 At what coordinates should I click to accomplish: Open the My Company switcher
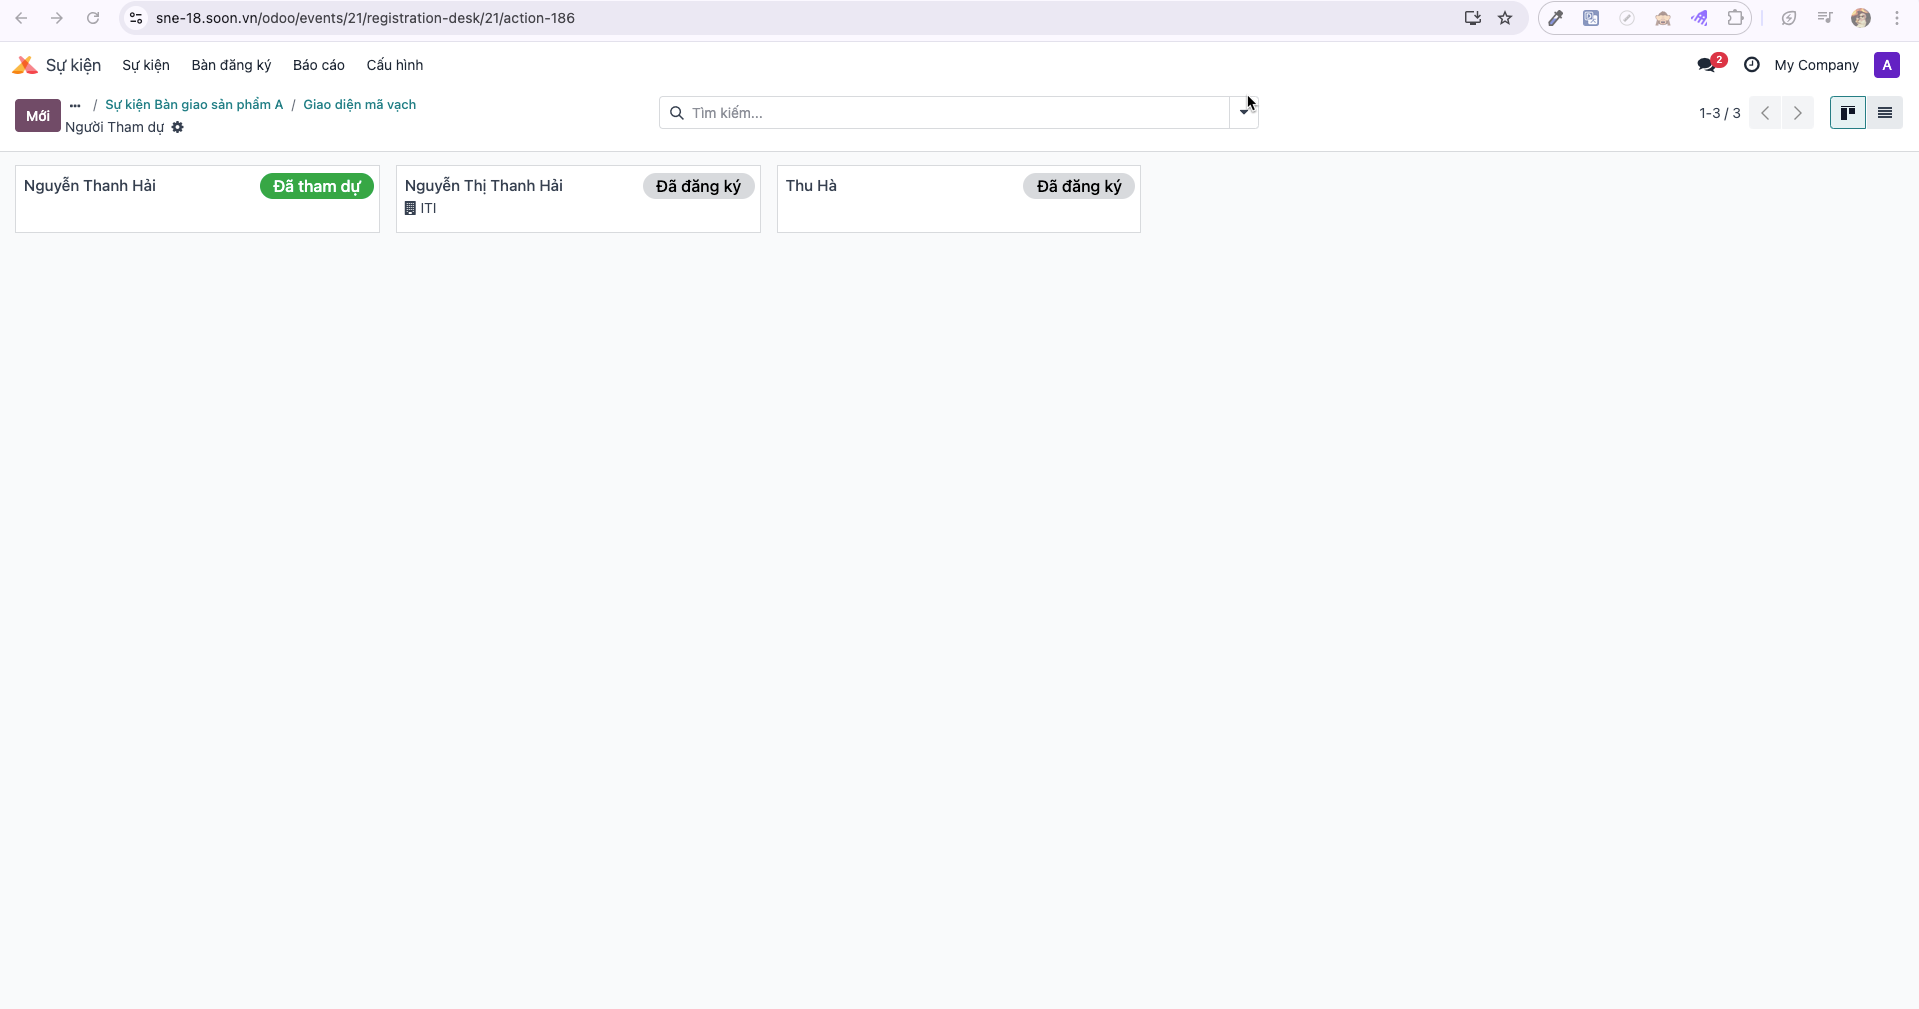[1816, 65]
